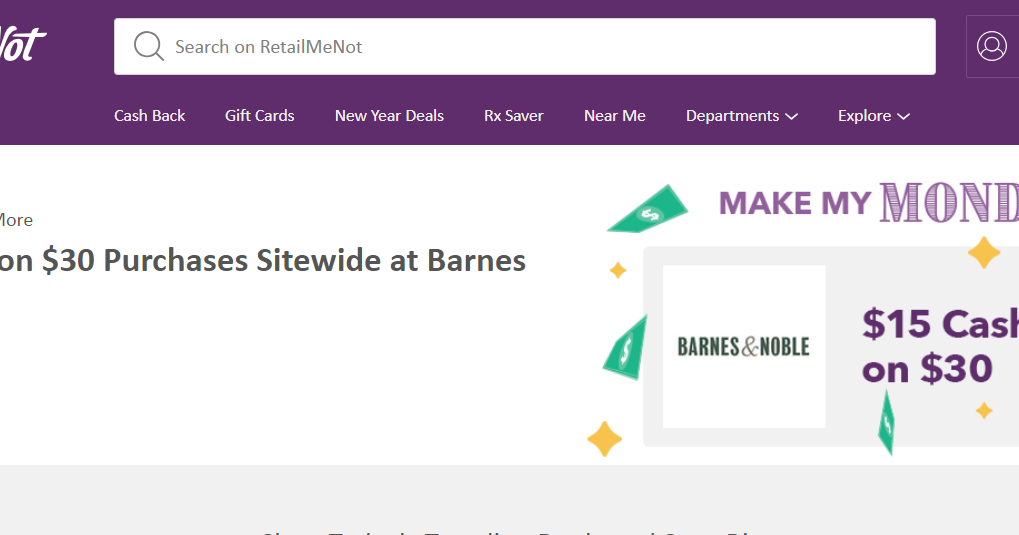Focus the Search on RetailMeNot field

pyautogui.click(x=524, y=47)
